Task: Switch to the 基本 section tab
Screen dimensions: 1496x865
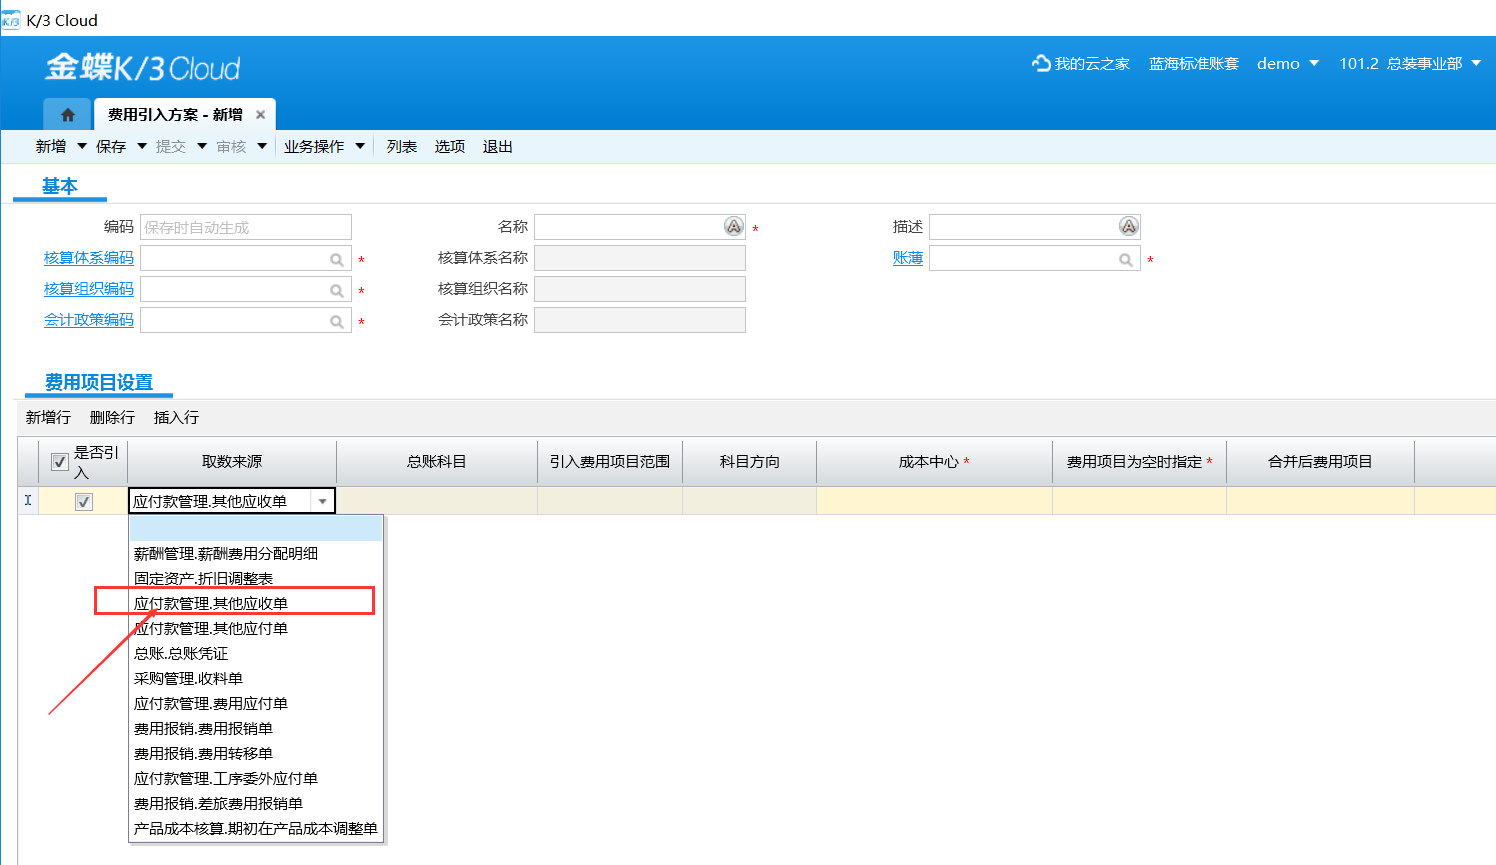Action: tap(60, 186)
